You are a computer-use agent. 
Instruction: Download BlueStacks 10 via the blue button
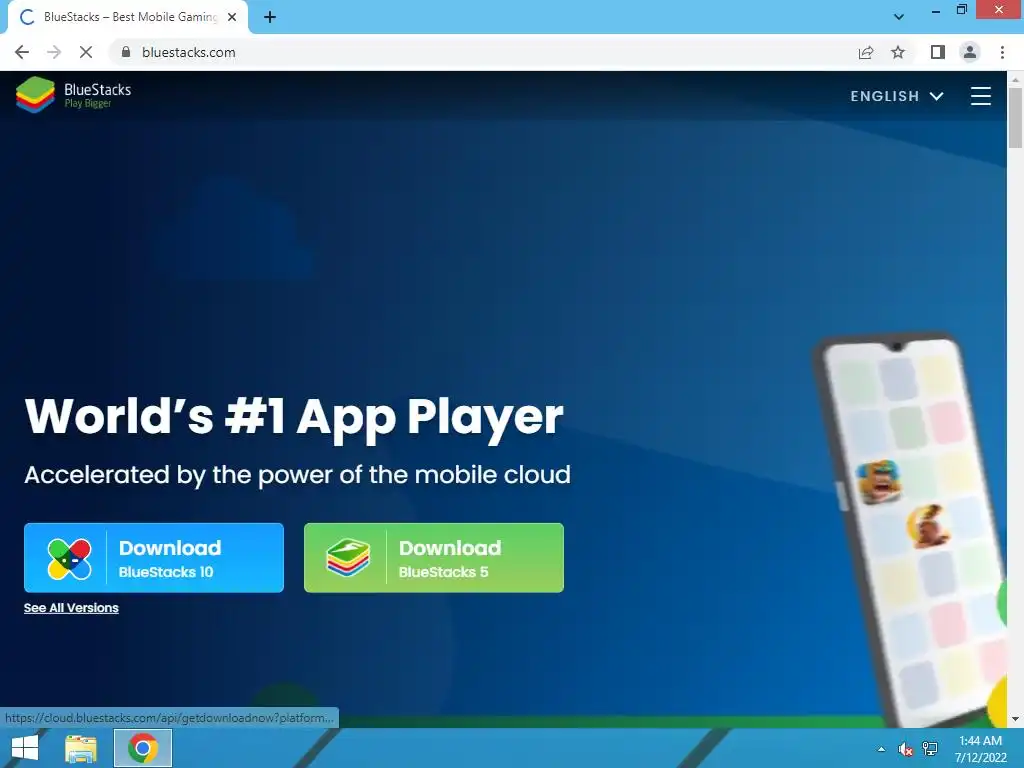(x=154, y=558)
